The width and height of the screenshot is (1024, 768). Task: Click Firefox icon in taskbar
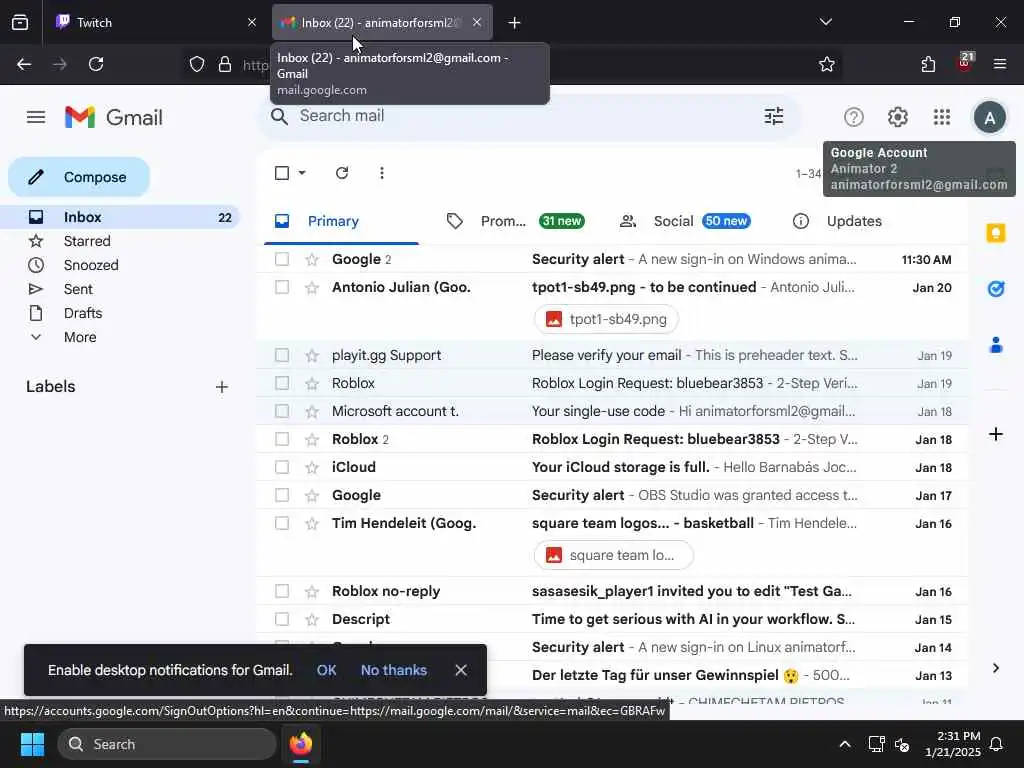[x=301, y=744]
